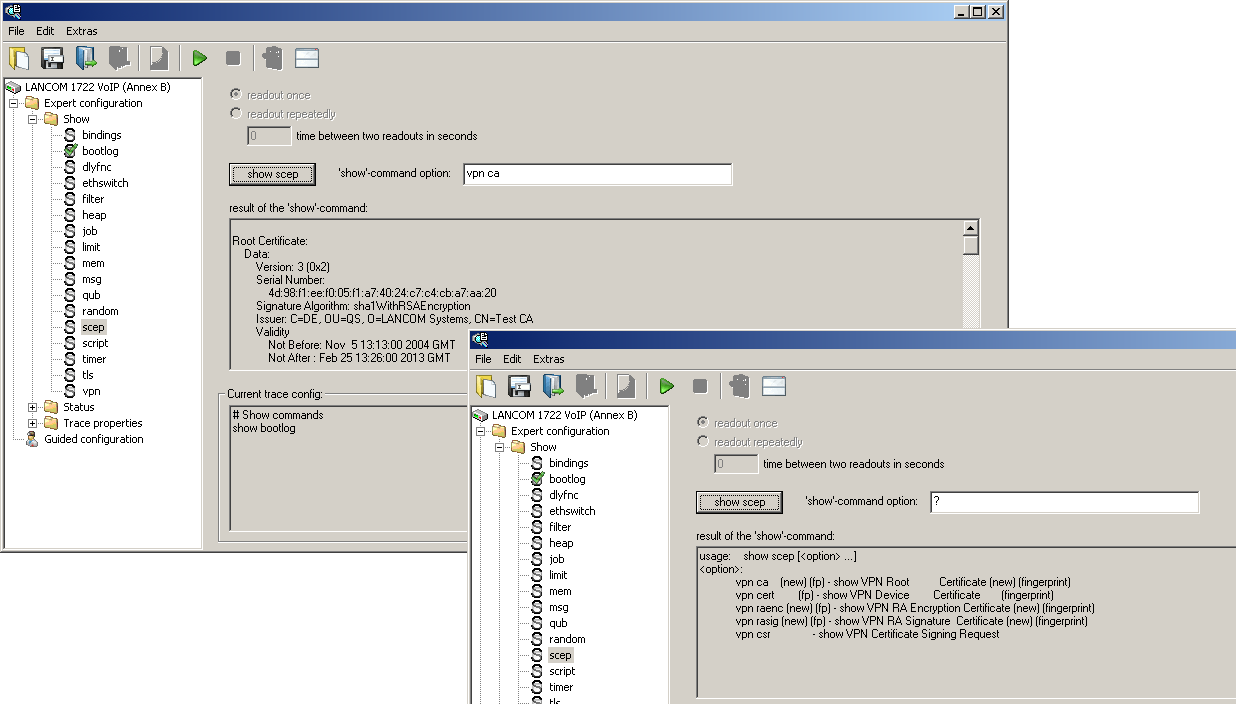Open the Edit menu in the foreground window
1236x704 pixels.
[x=512, y=359]
